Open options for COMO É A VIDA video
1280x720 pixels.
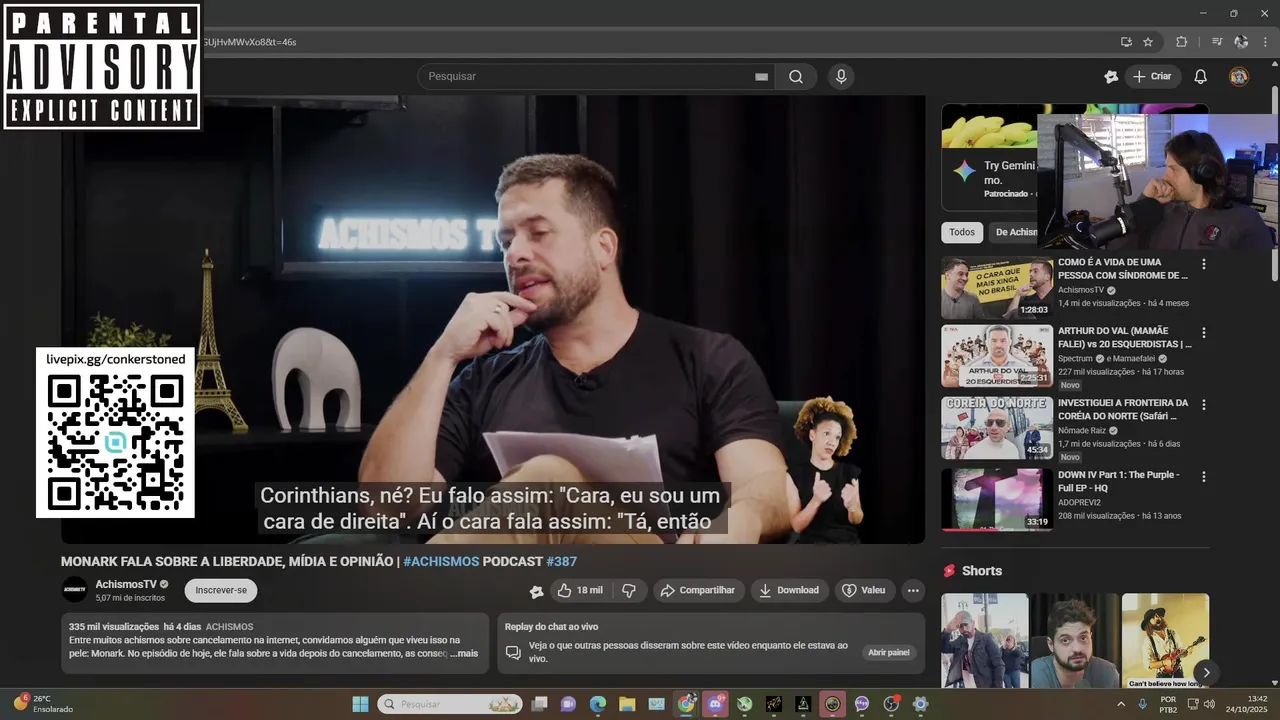(1204, 264)
